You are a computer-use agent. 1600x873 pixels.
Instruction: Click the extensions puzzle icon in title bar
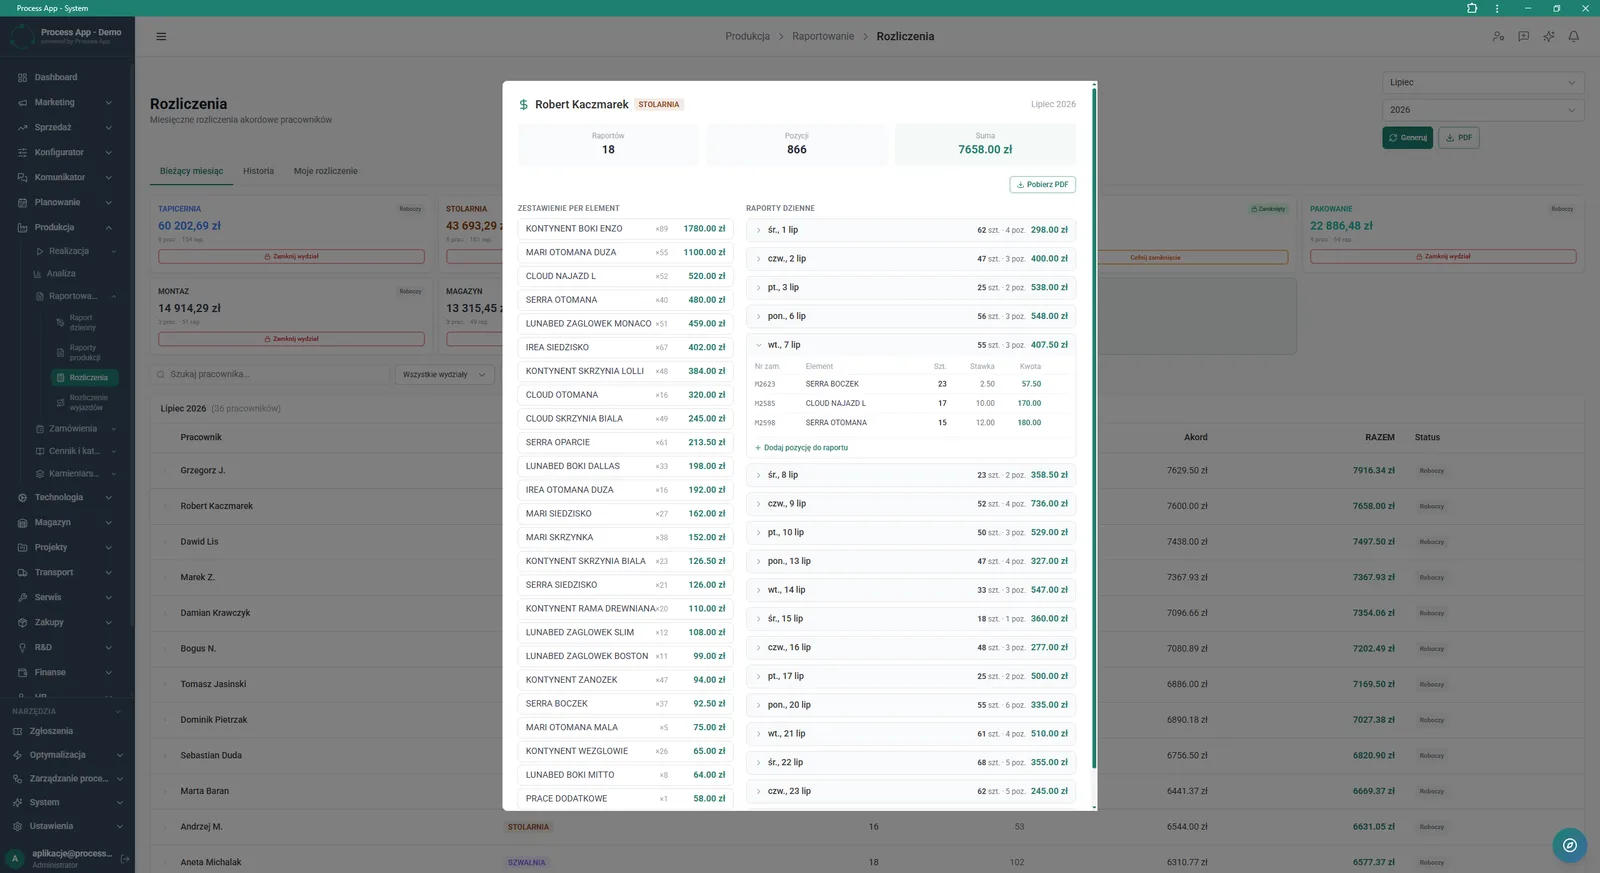(x=1472, y=8)
